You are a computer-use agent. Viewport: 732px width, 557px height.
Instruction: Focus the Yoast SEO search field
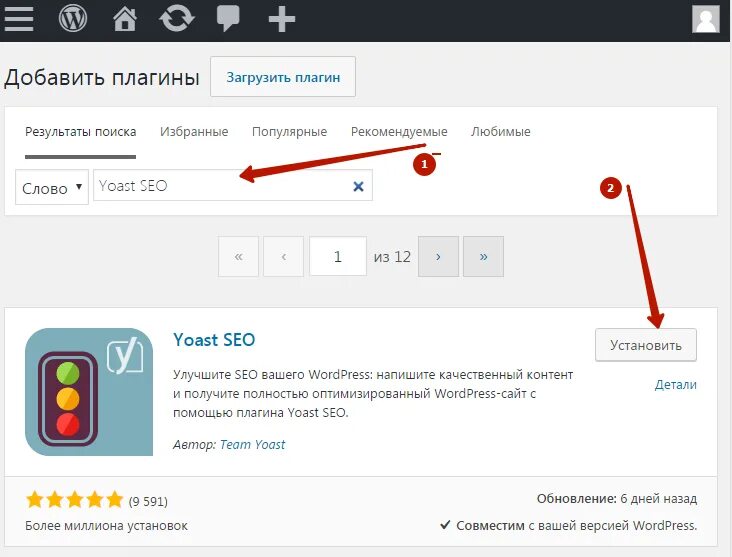[x=233, y=185]
